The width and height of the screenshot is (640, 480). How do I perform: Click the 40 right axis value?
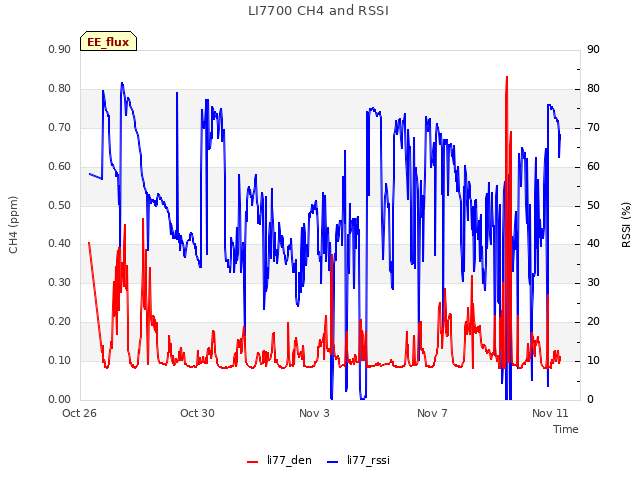[593, 244]
